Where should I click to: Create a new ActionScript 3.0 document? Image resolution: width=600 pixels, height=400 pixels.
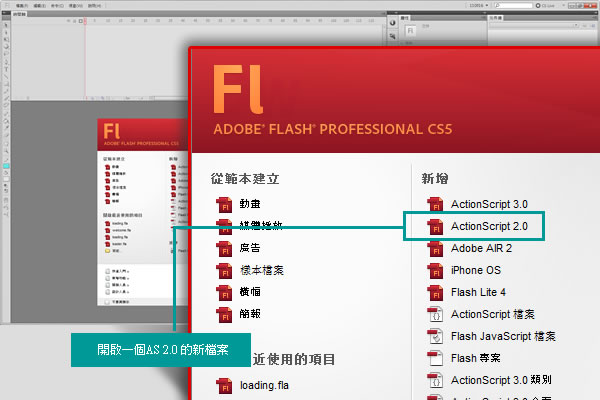[478, 204]
